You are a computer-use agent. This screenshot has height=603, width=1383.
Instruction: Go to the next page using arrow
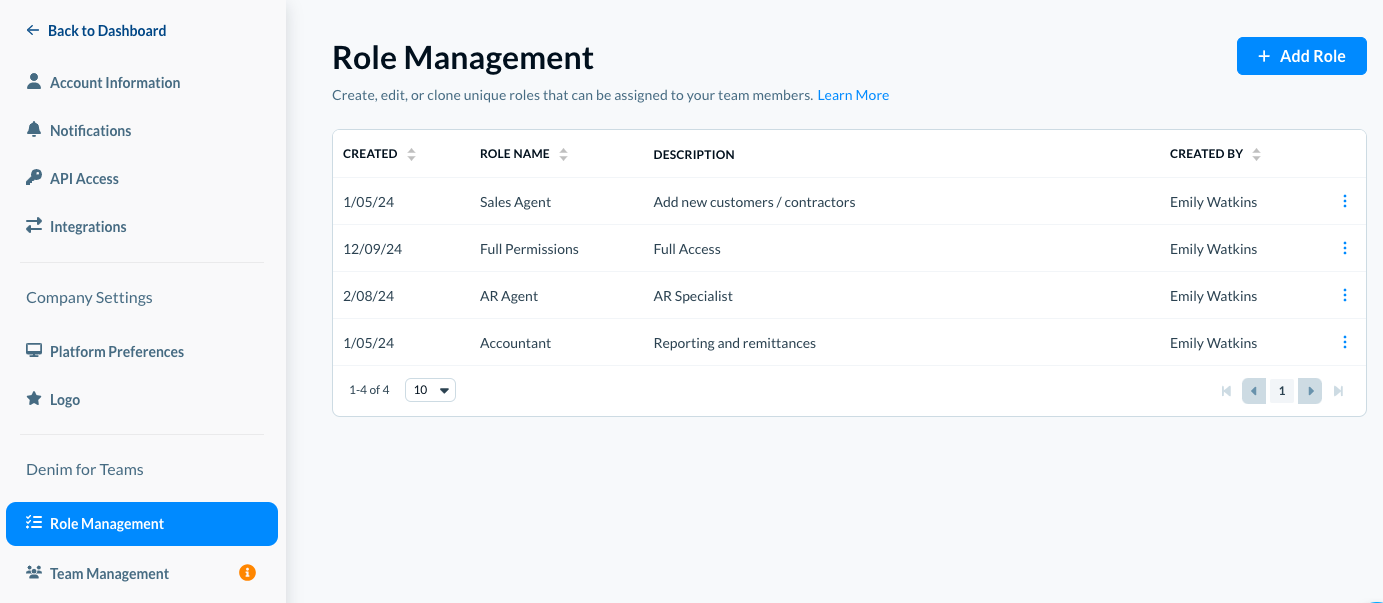coord(1310,391)
